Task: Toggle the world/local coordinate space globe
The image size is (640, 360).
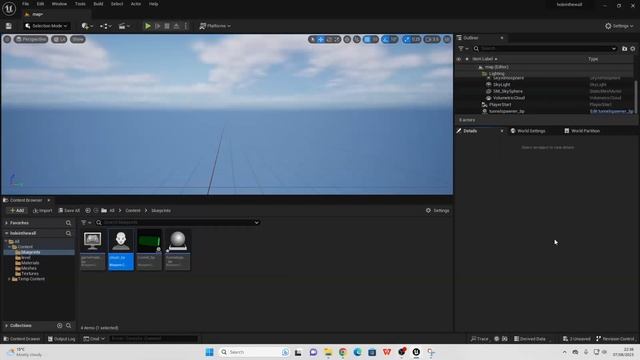Action: (347, 39)
